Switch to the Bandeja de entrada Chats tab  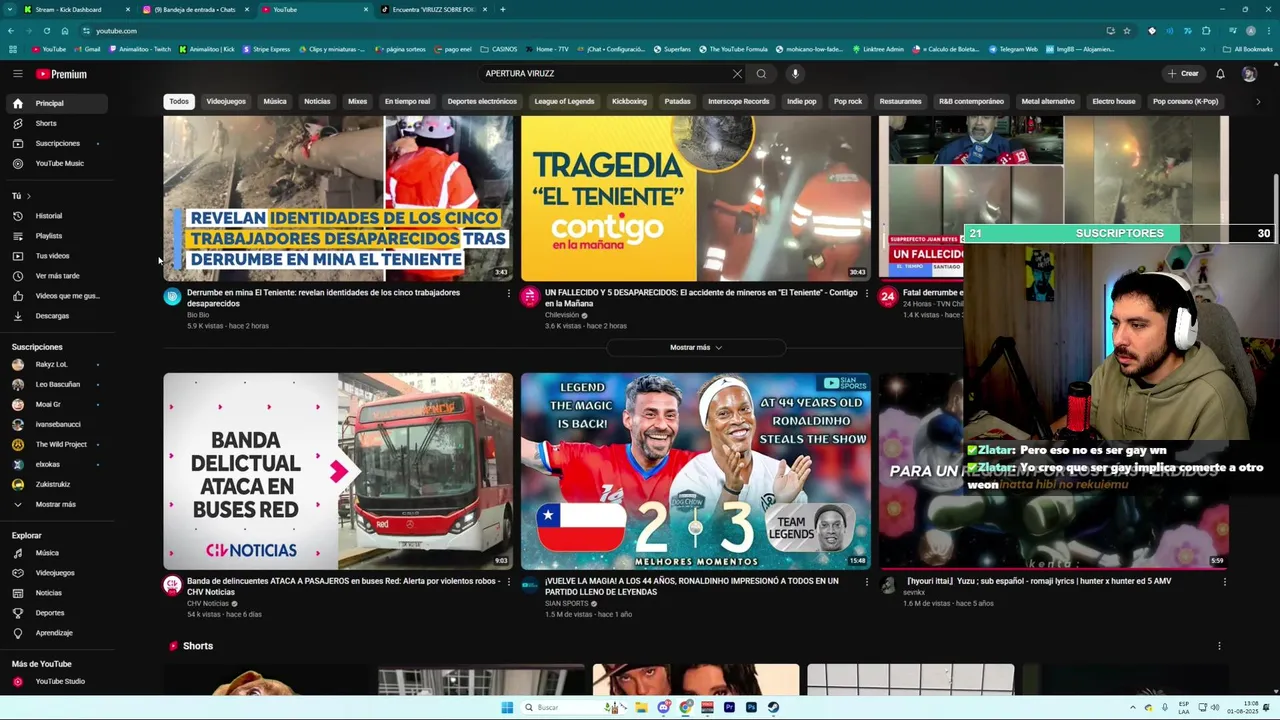(195, 10)
